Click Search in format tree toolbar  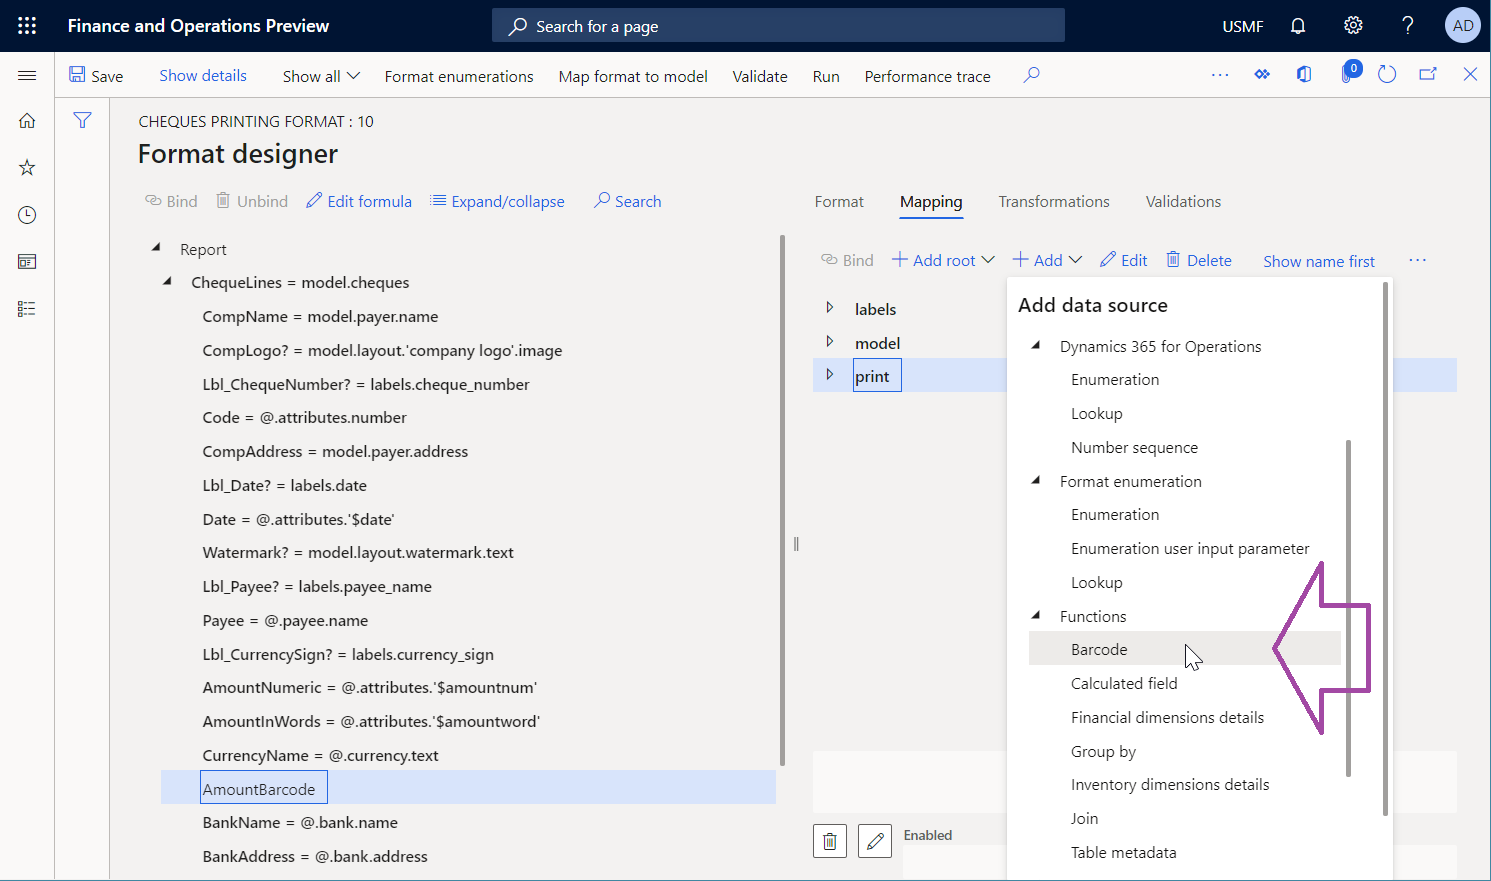[627, 201]
